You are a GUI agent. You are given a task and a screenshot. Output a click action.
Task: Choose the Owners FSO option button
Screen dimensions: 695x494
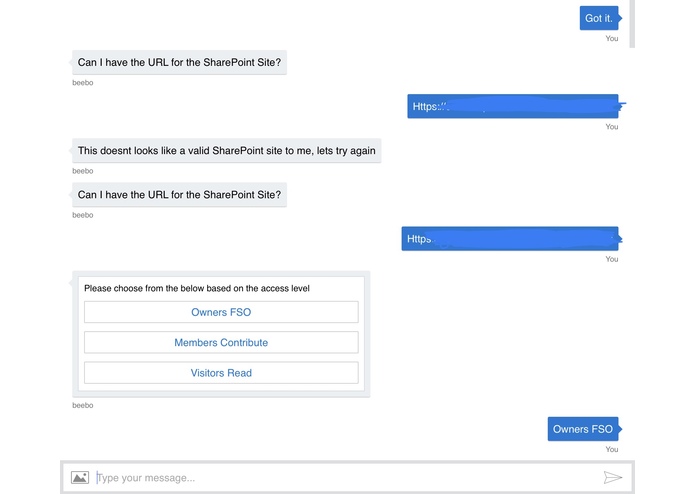click(x=221, y=312)
